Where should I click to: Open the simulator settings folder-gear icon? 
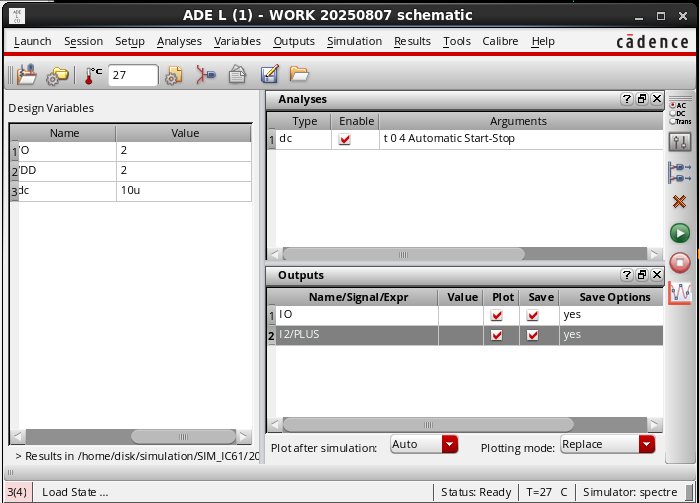[x=57, y=75]
